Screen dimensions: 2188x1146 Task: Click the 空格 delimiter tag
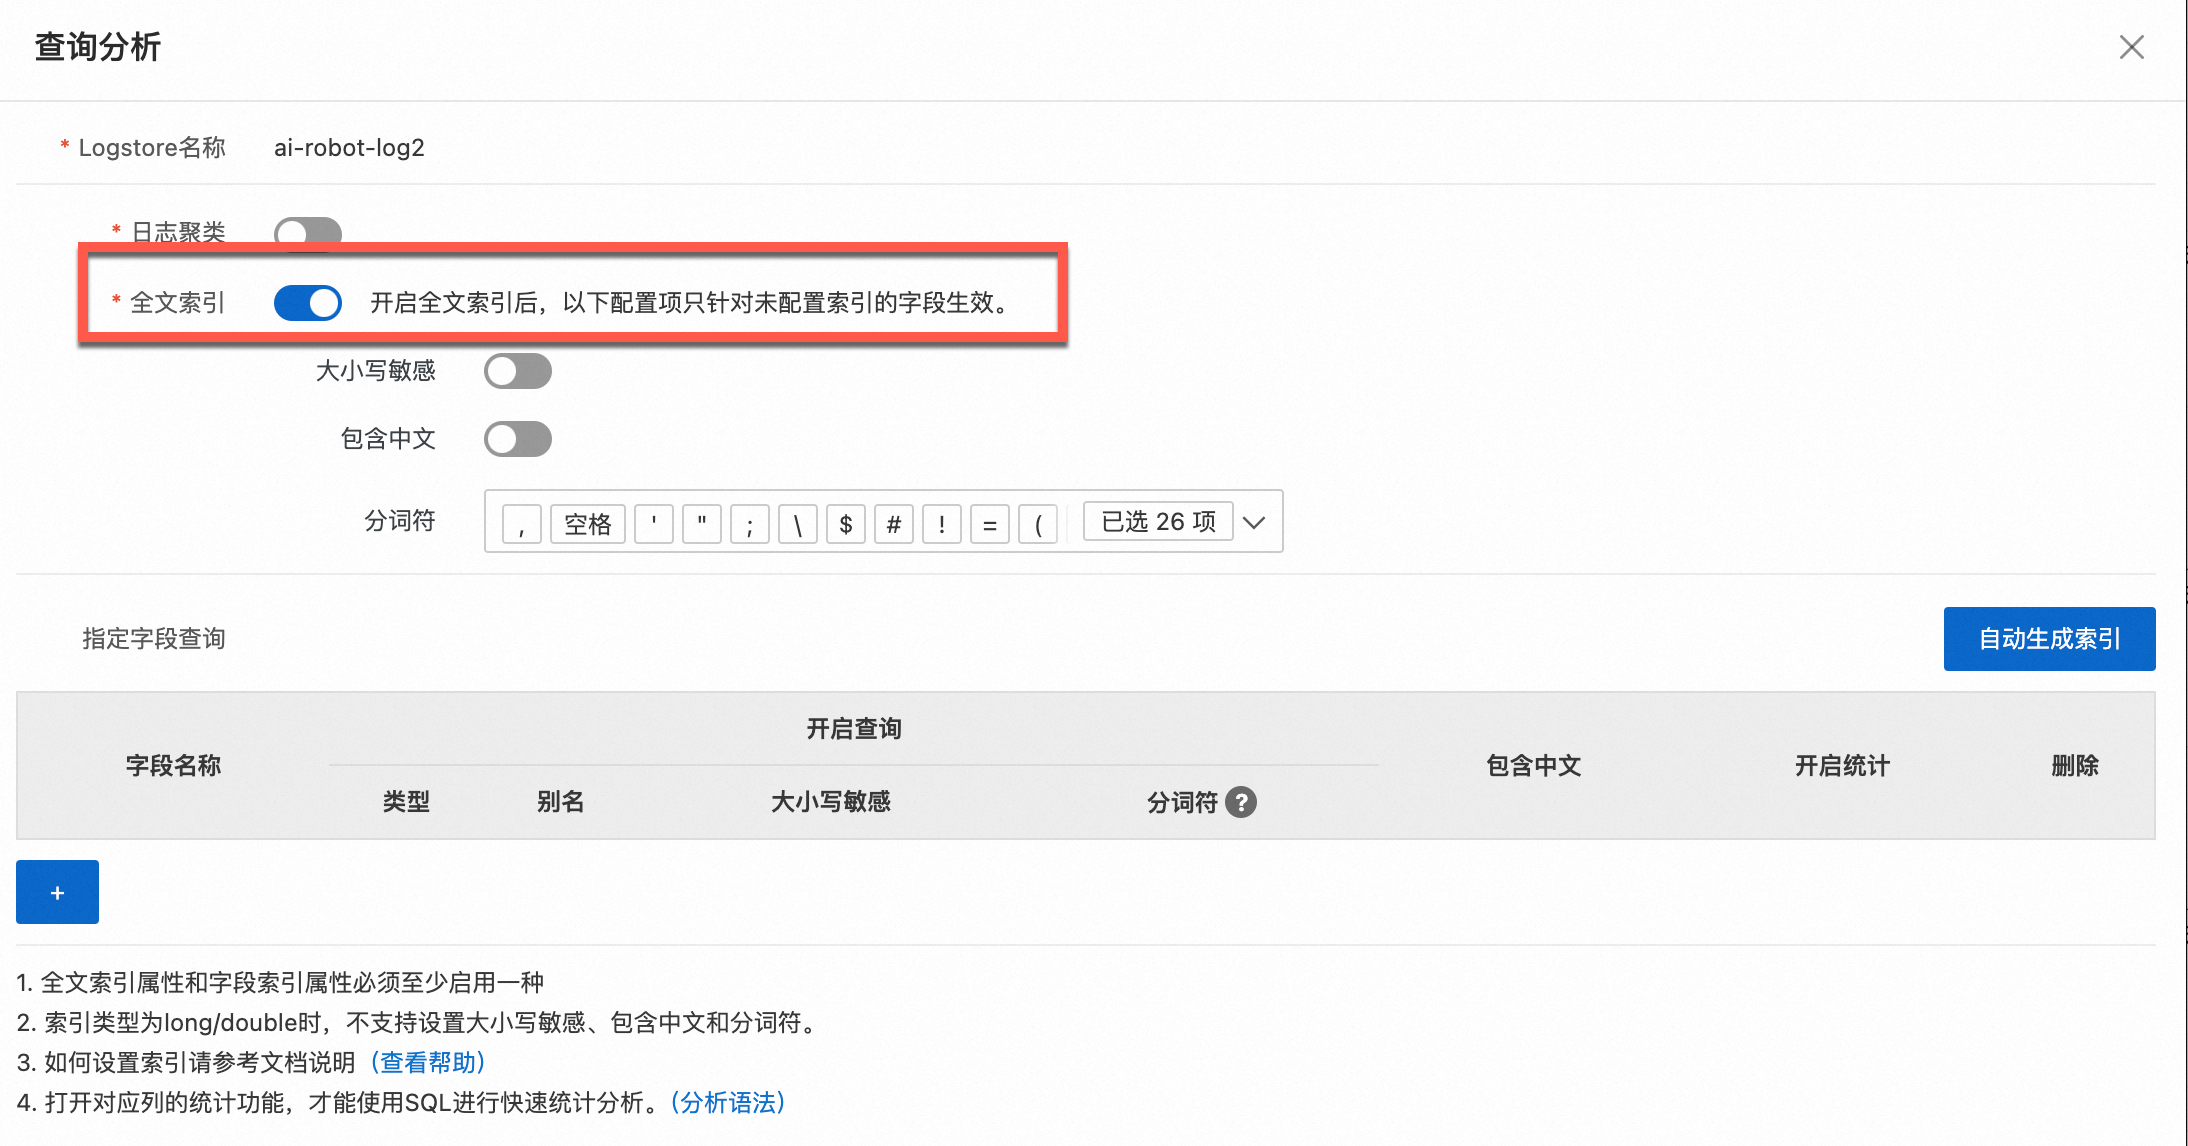(x=587, y=523)
